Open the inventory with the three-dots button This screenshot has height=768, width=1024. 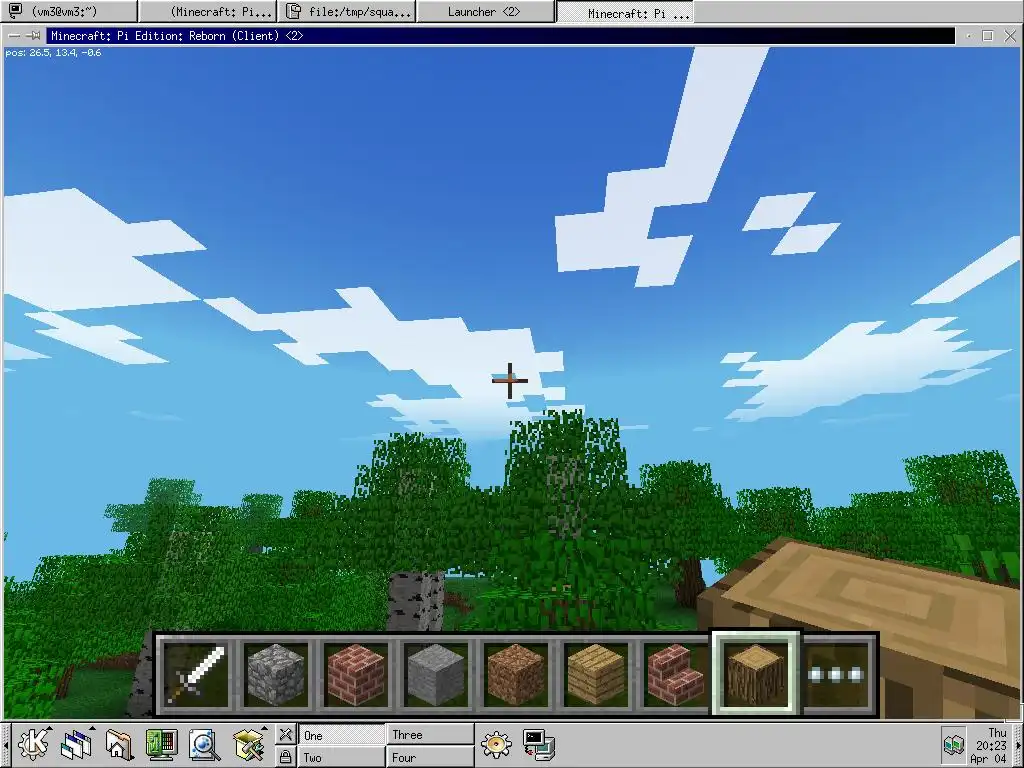click(x=836, y=675)
